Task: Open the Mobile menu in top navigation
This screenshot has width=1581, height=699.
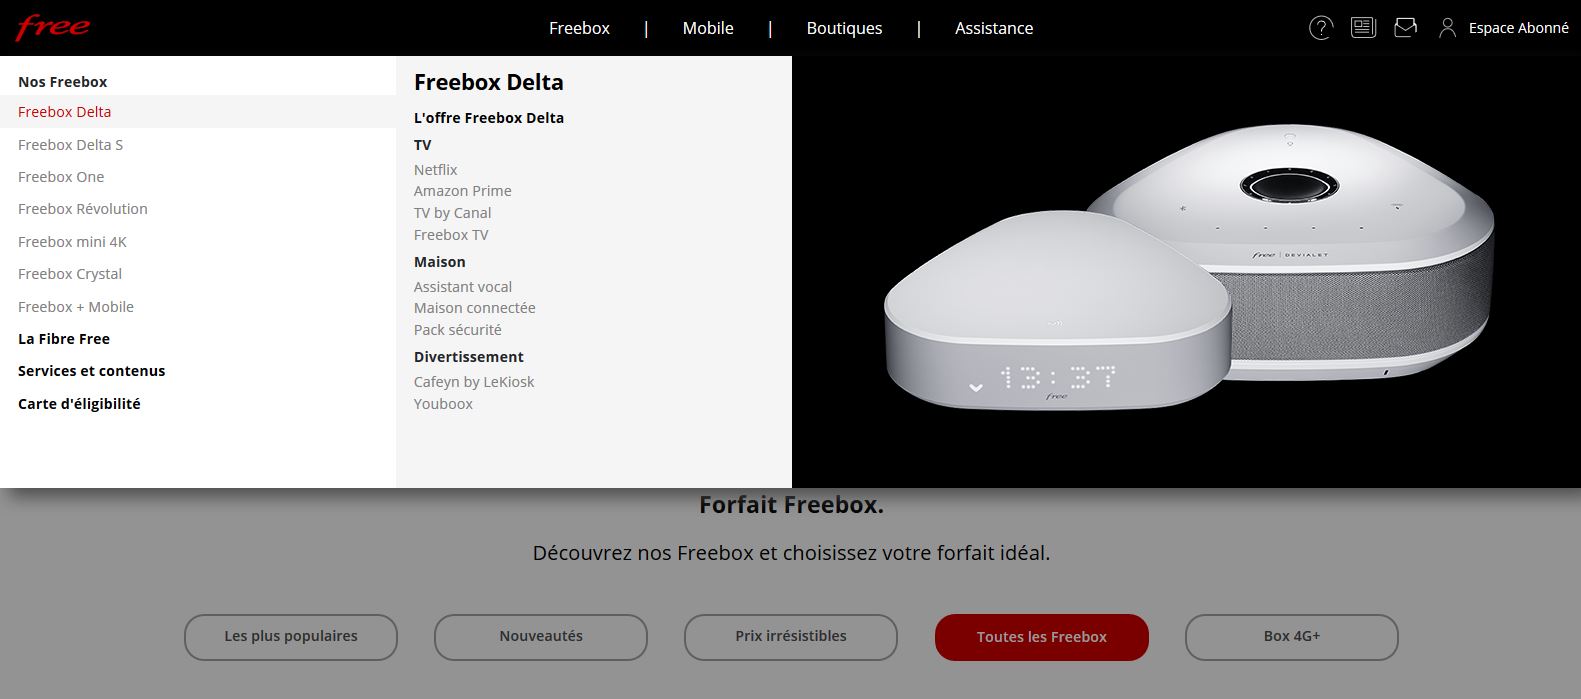Action: (708, 28)
